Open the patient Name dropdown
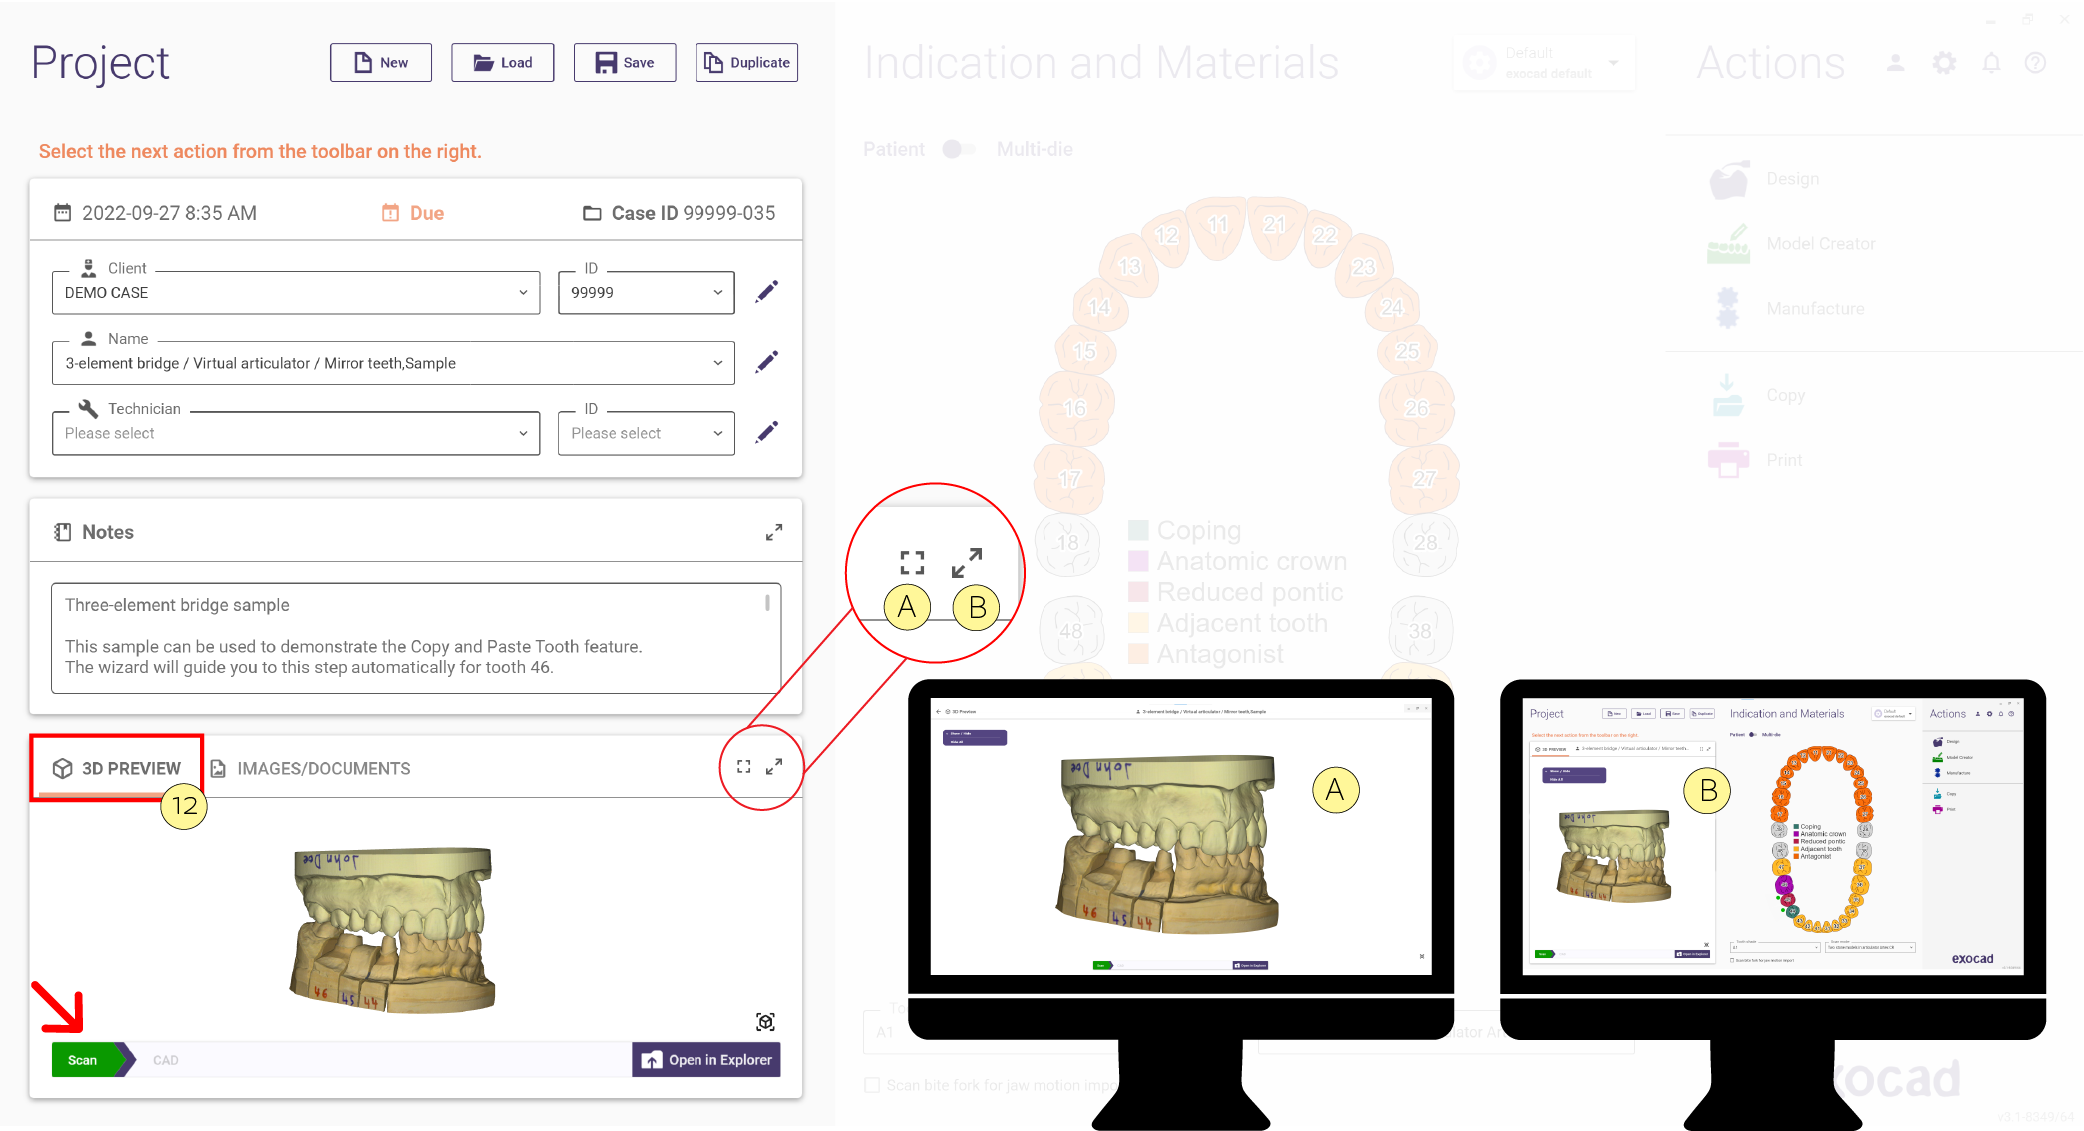The width and height of the screenshot is (2084, 1131). tap(393, 363)
